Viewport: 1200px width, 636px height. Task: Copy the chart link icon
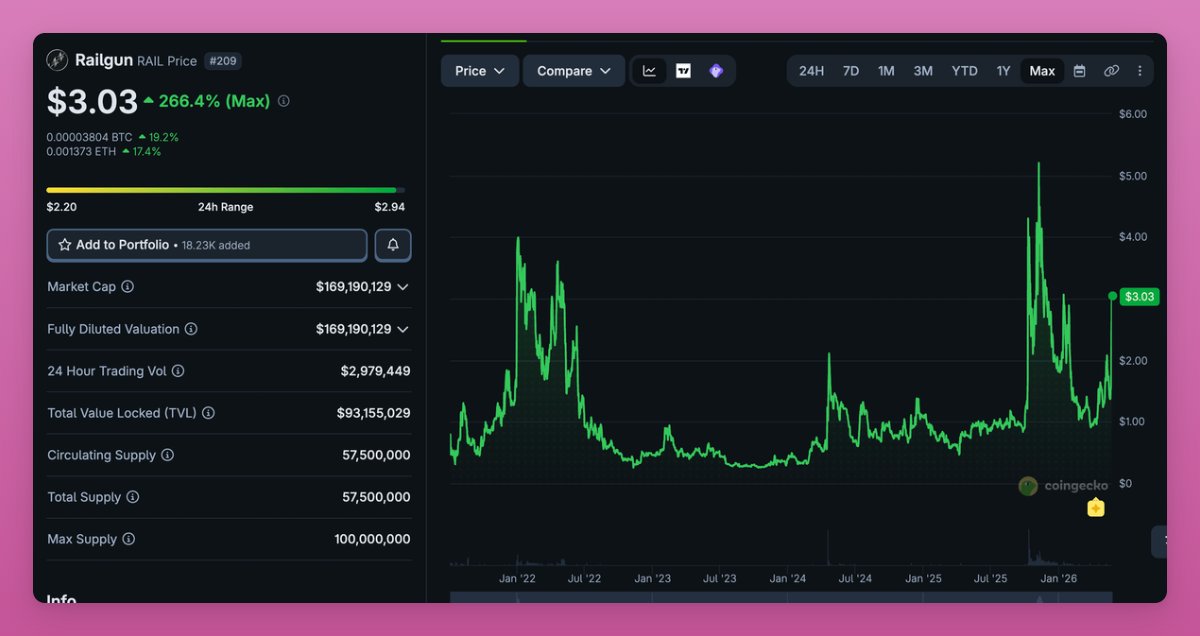pos(1111,71)
